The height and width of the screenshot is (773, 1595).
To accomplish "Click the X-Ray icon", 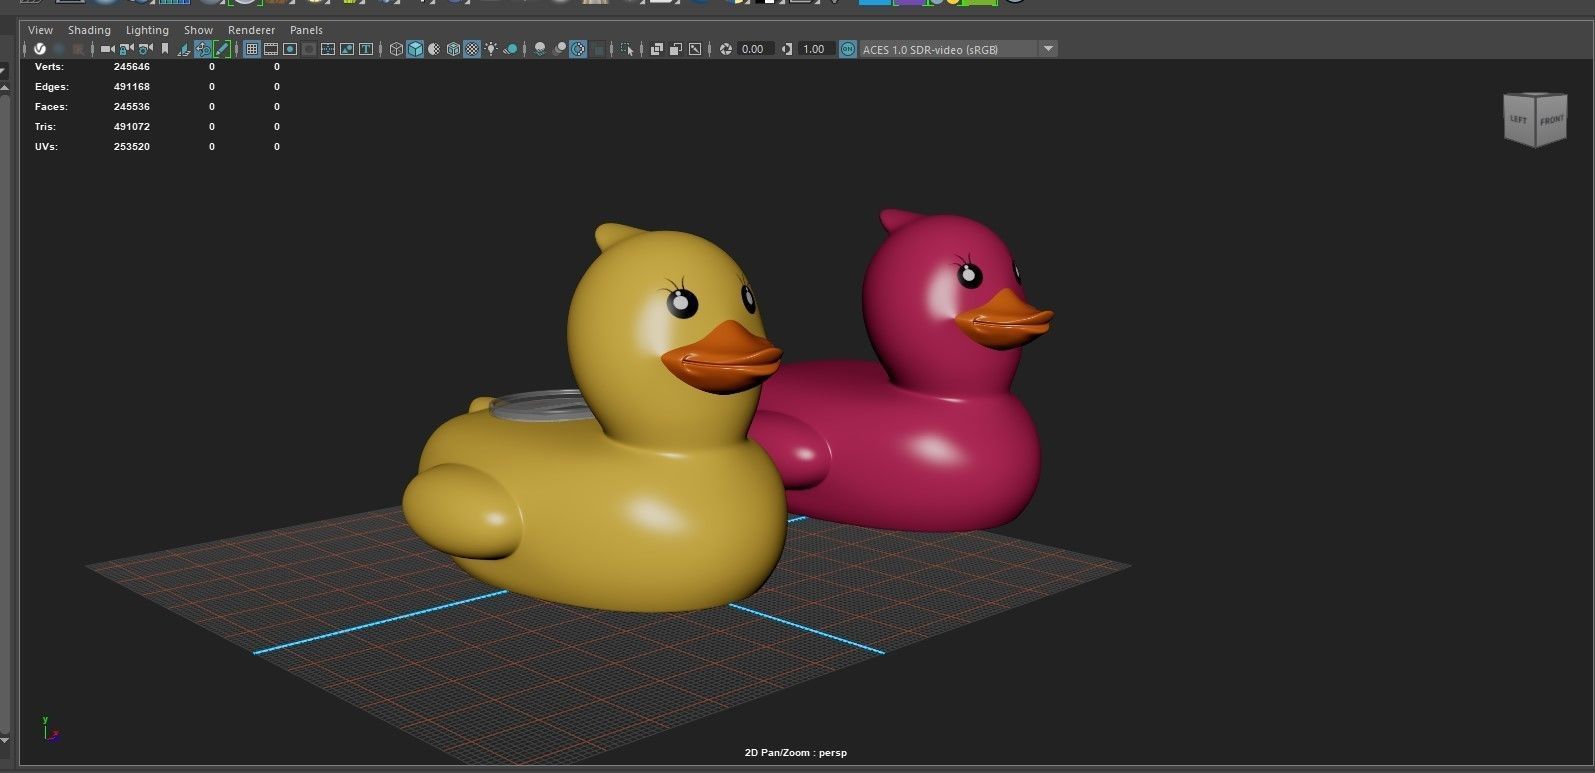I will (x=656, y=49).
